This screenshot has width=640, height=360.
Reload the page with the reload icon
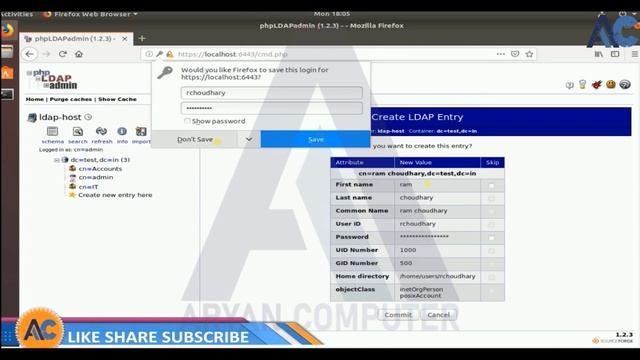coord(62,54)
